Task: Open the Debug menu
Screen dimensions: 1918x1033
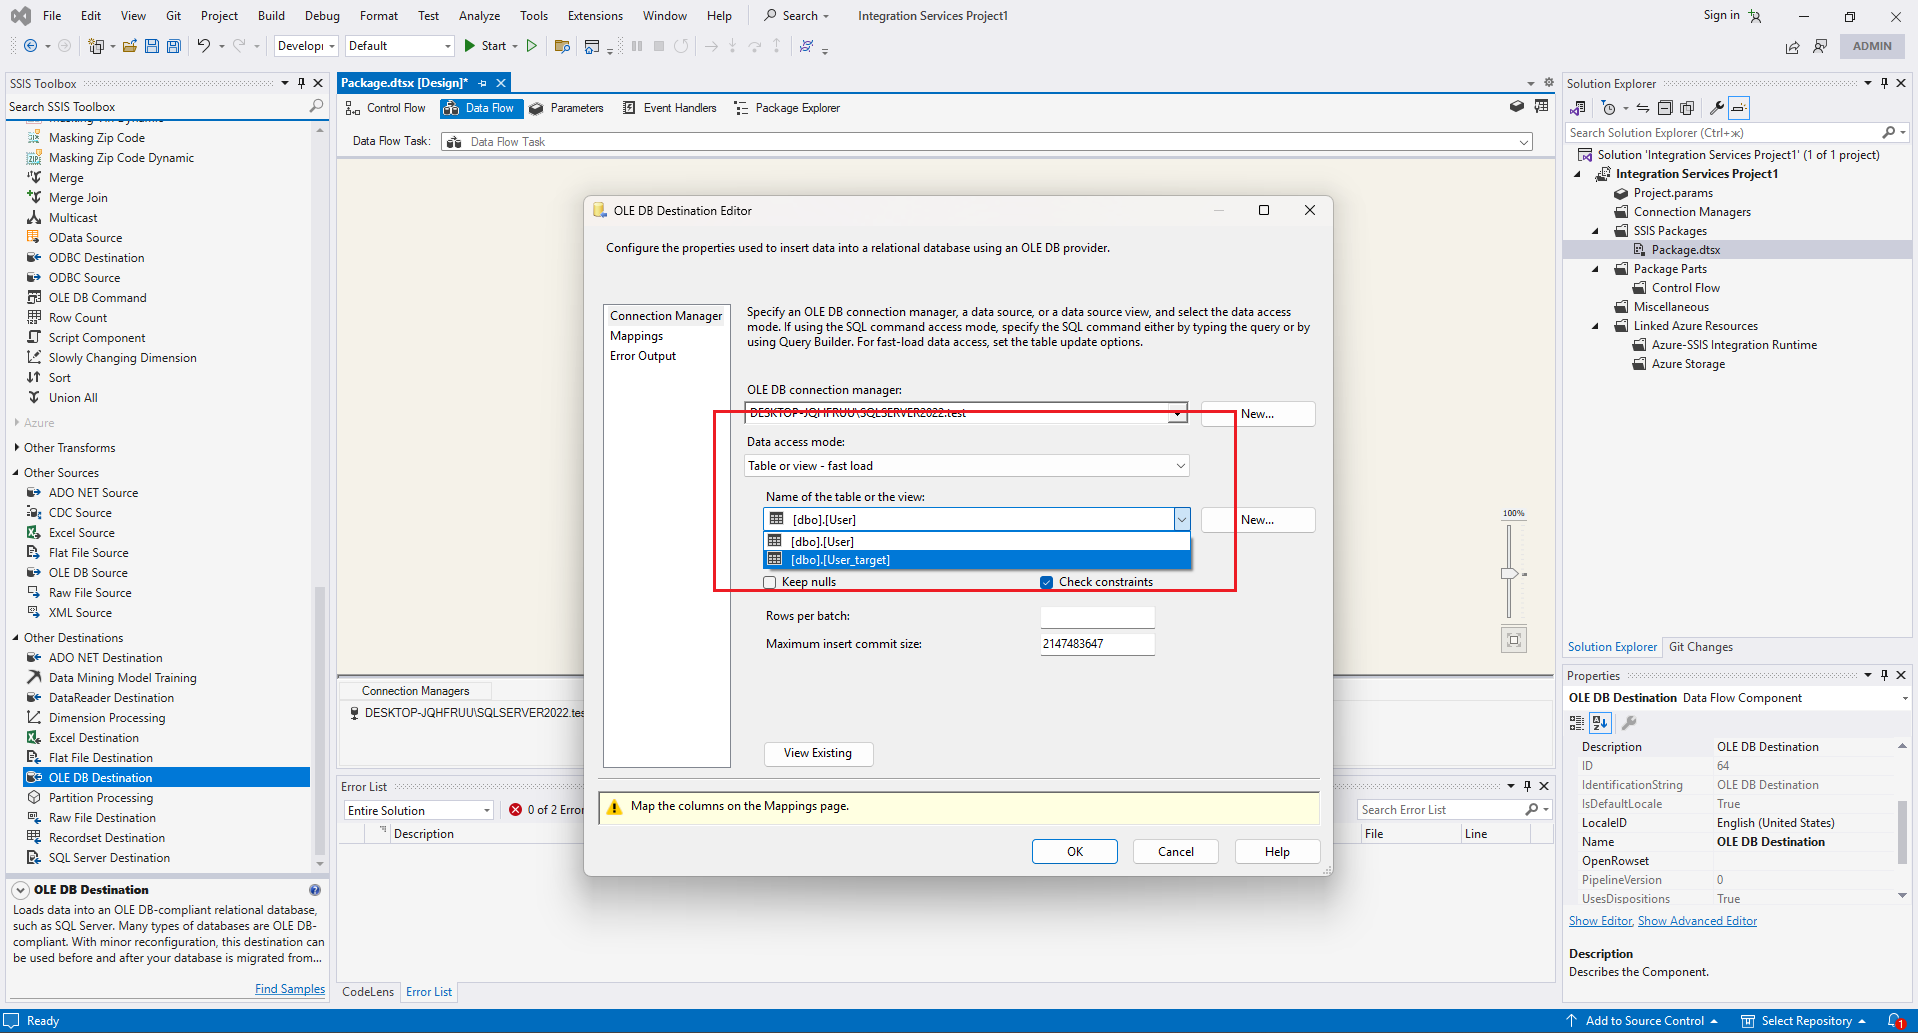Action: tap(322, 16)
